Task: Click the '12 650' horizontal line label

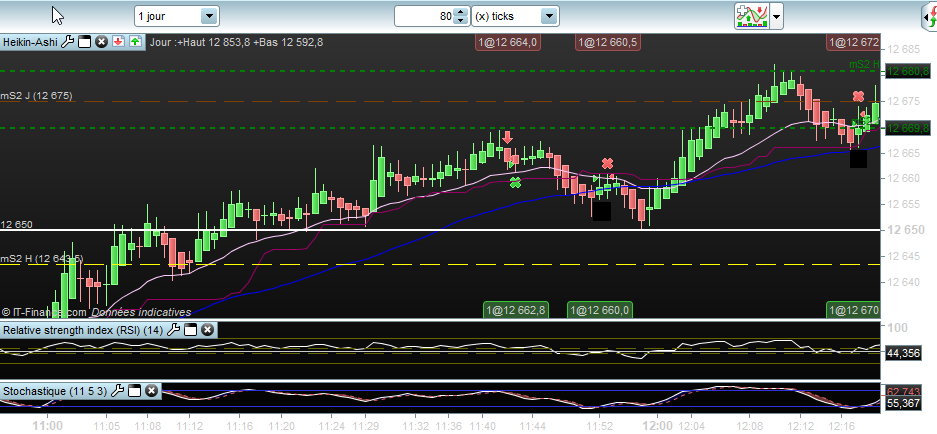Action: point(17,225)
